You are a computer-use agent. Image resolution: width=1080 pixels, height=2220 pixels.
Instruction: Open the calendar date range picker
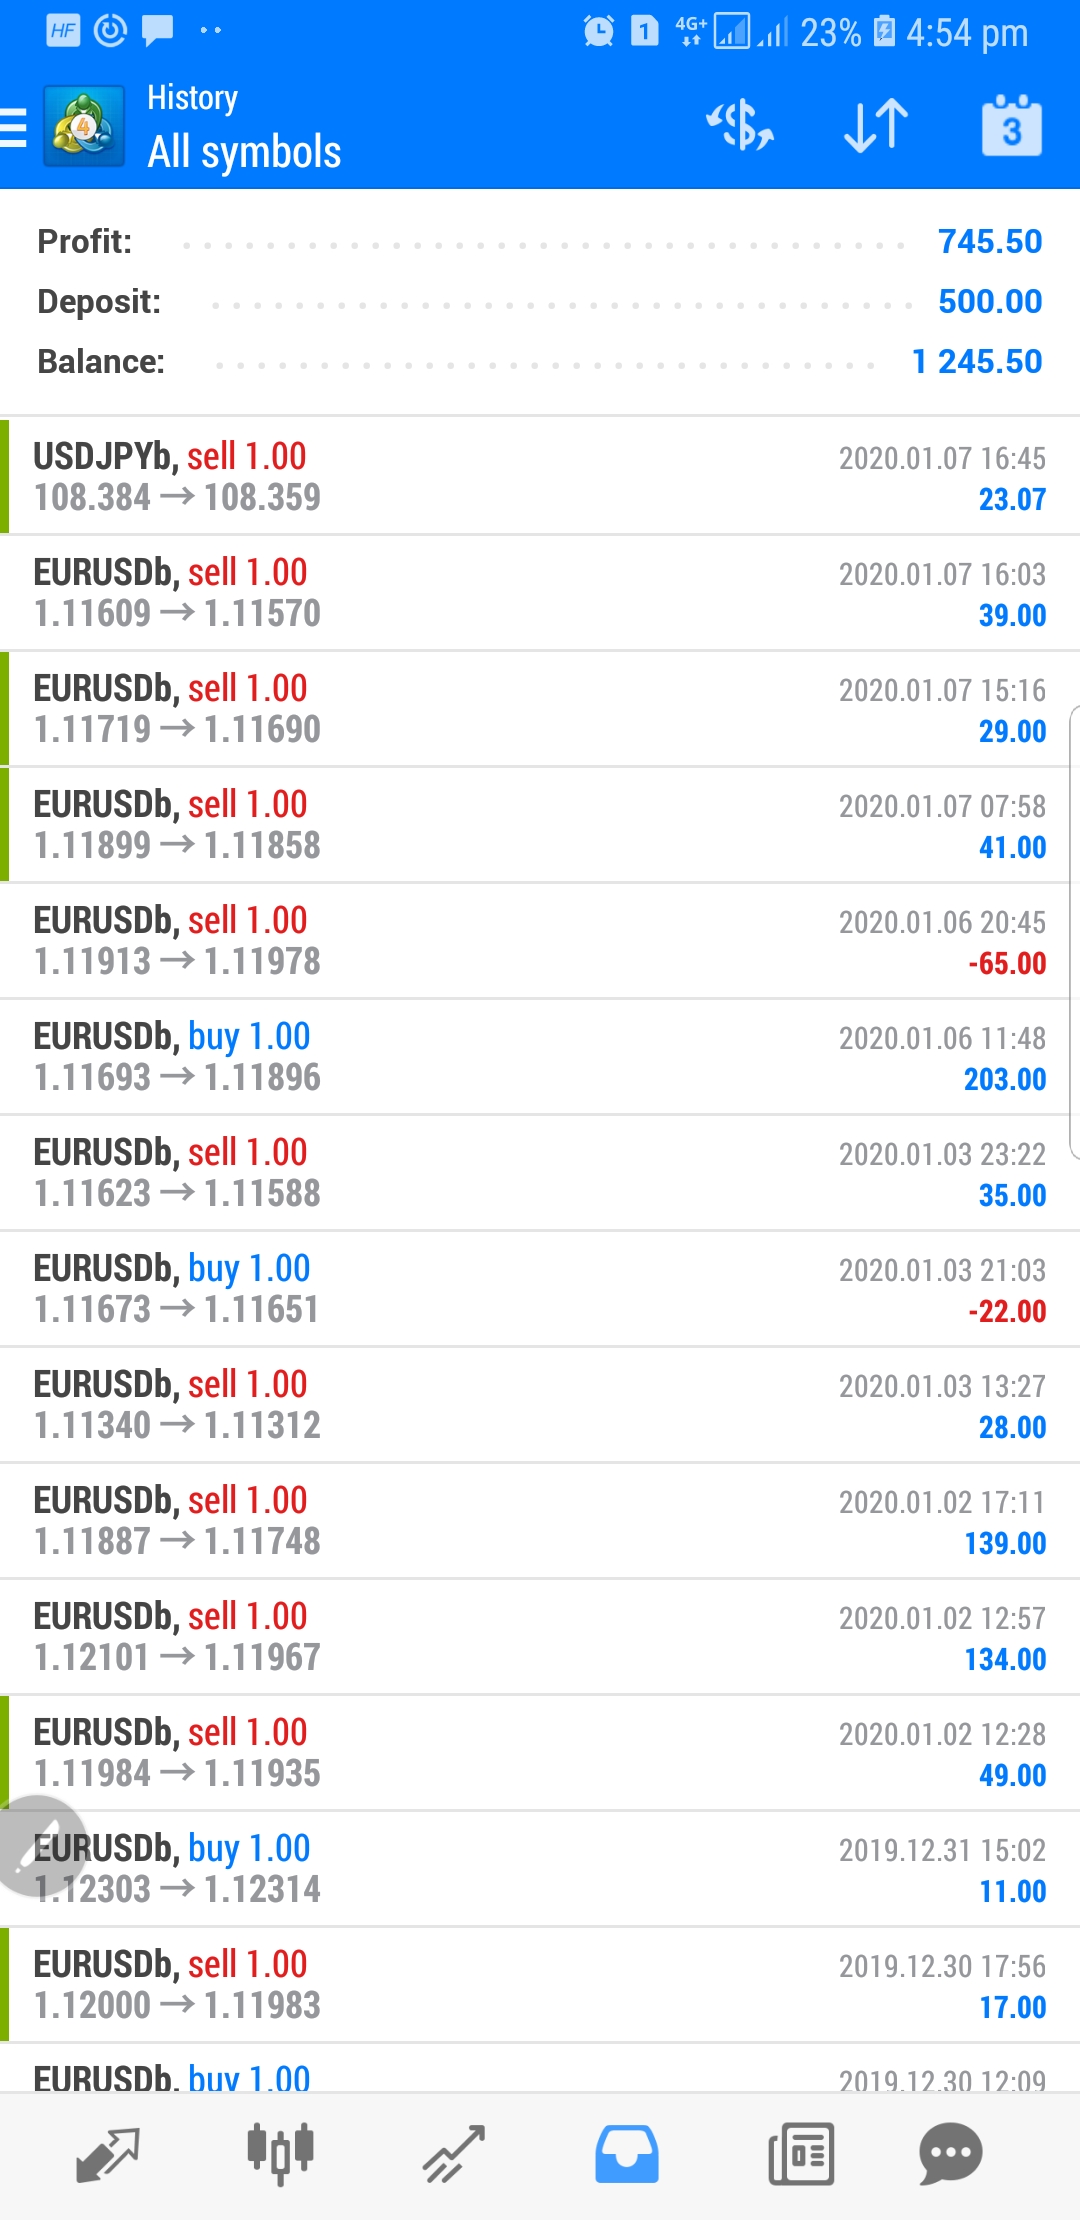pyautogui.click(x=1011, y=126)
